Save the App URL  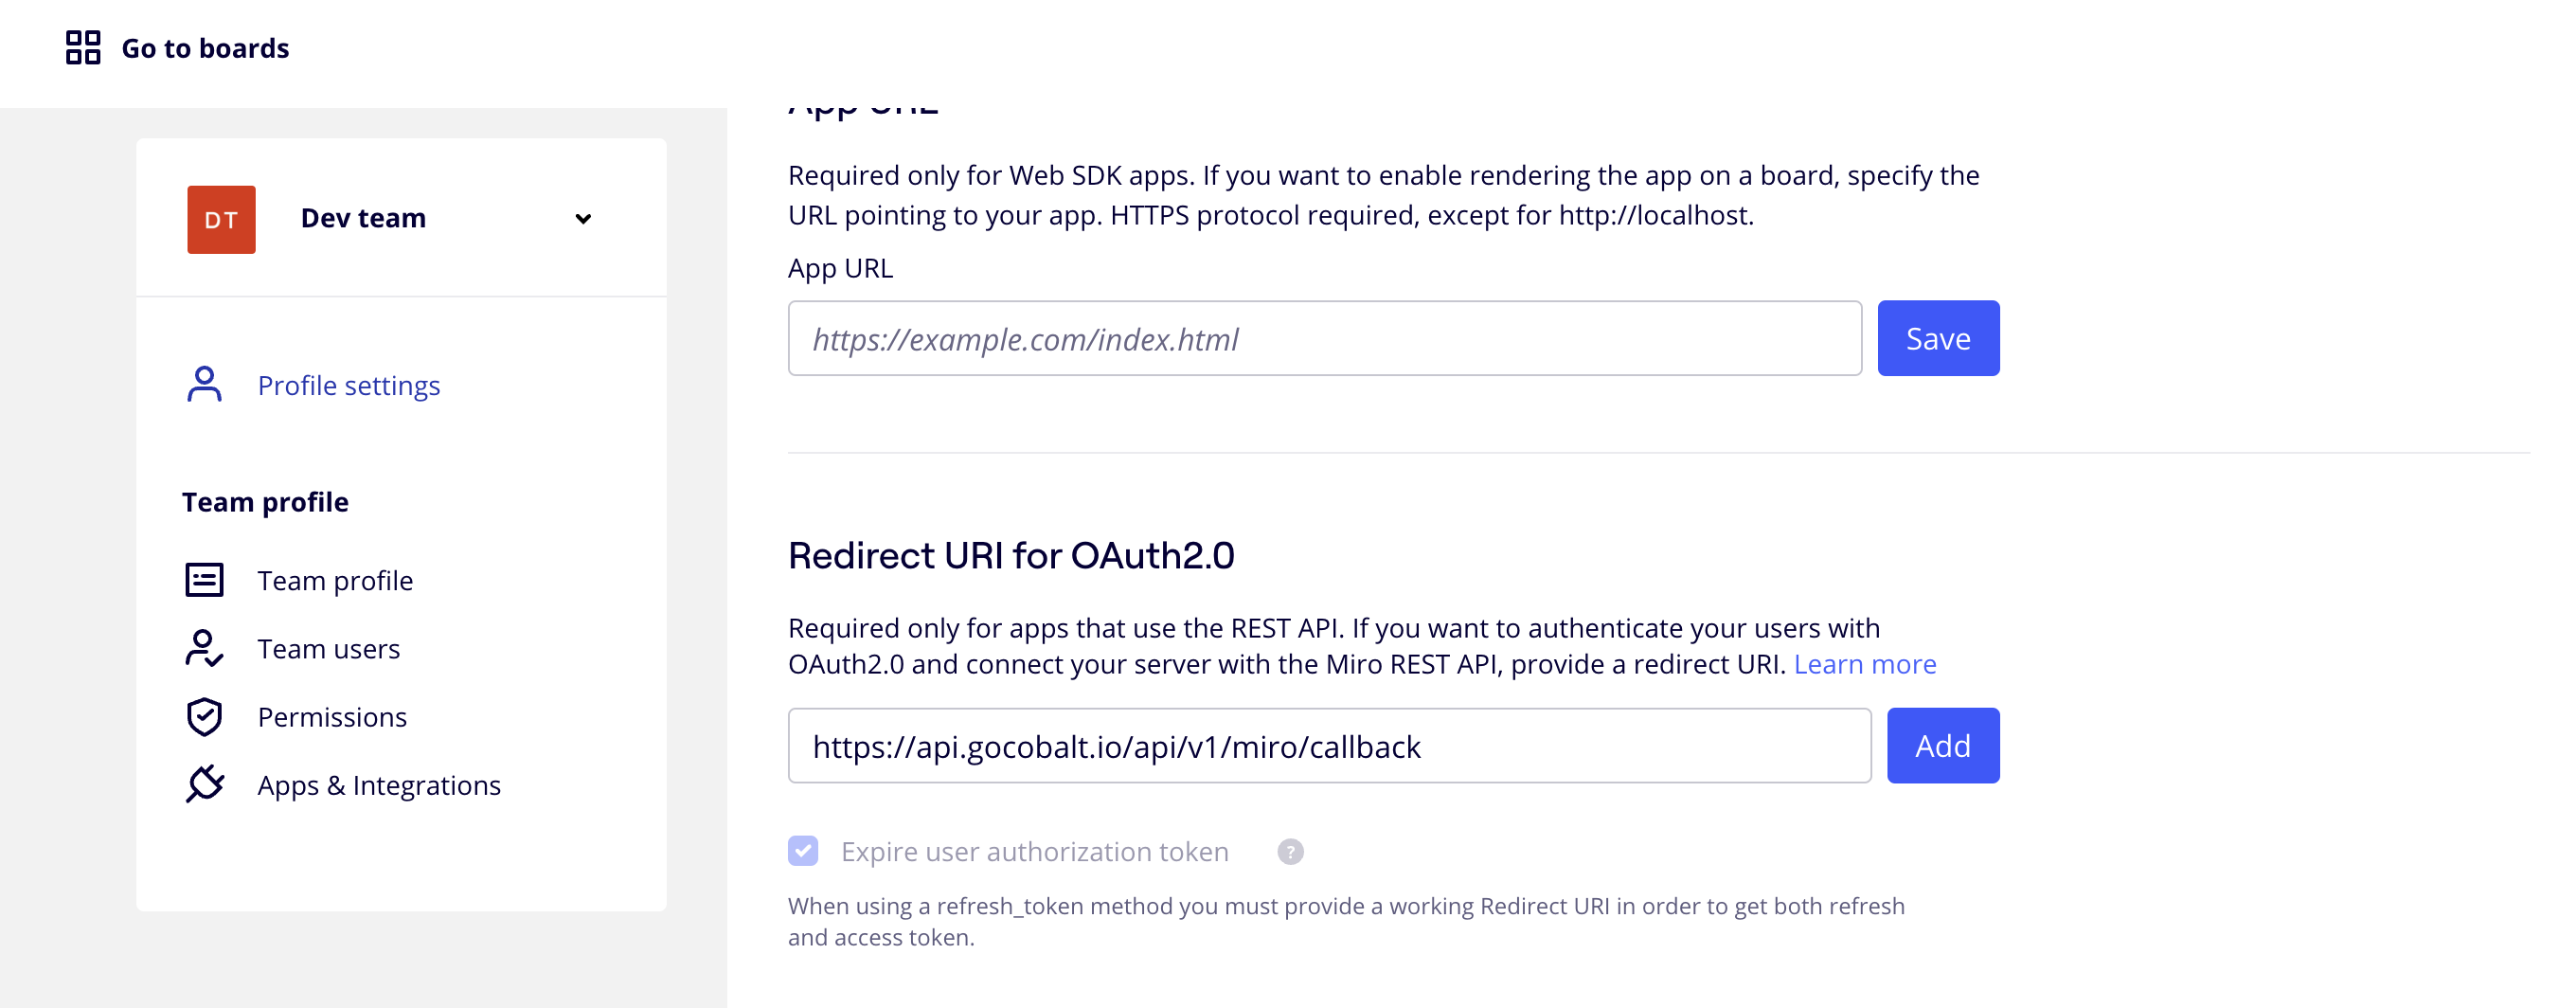coord(1937,338)
